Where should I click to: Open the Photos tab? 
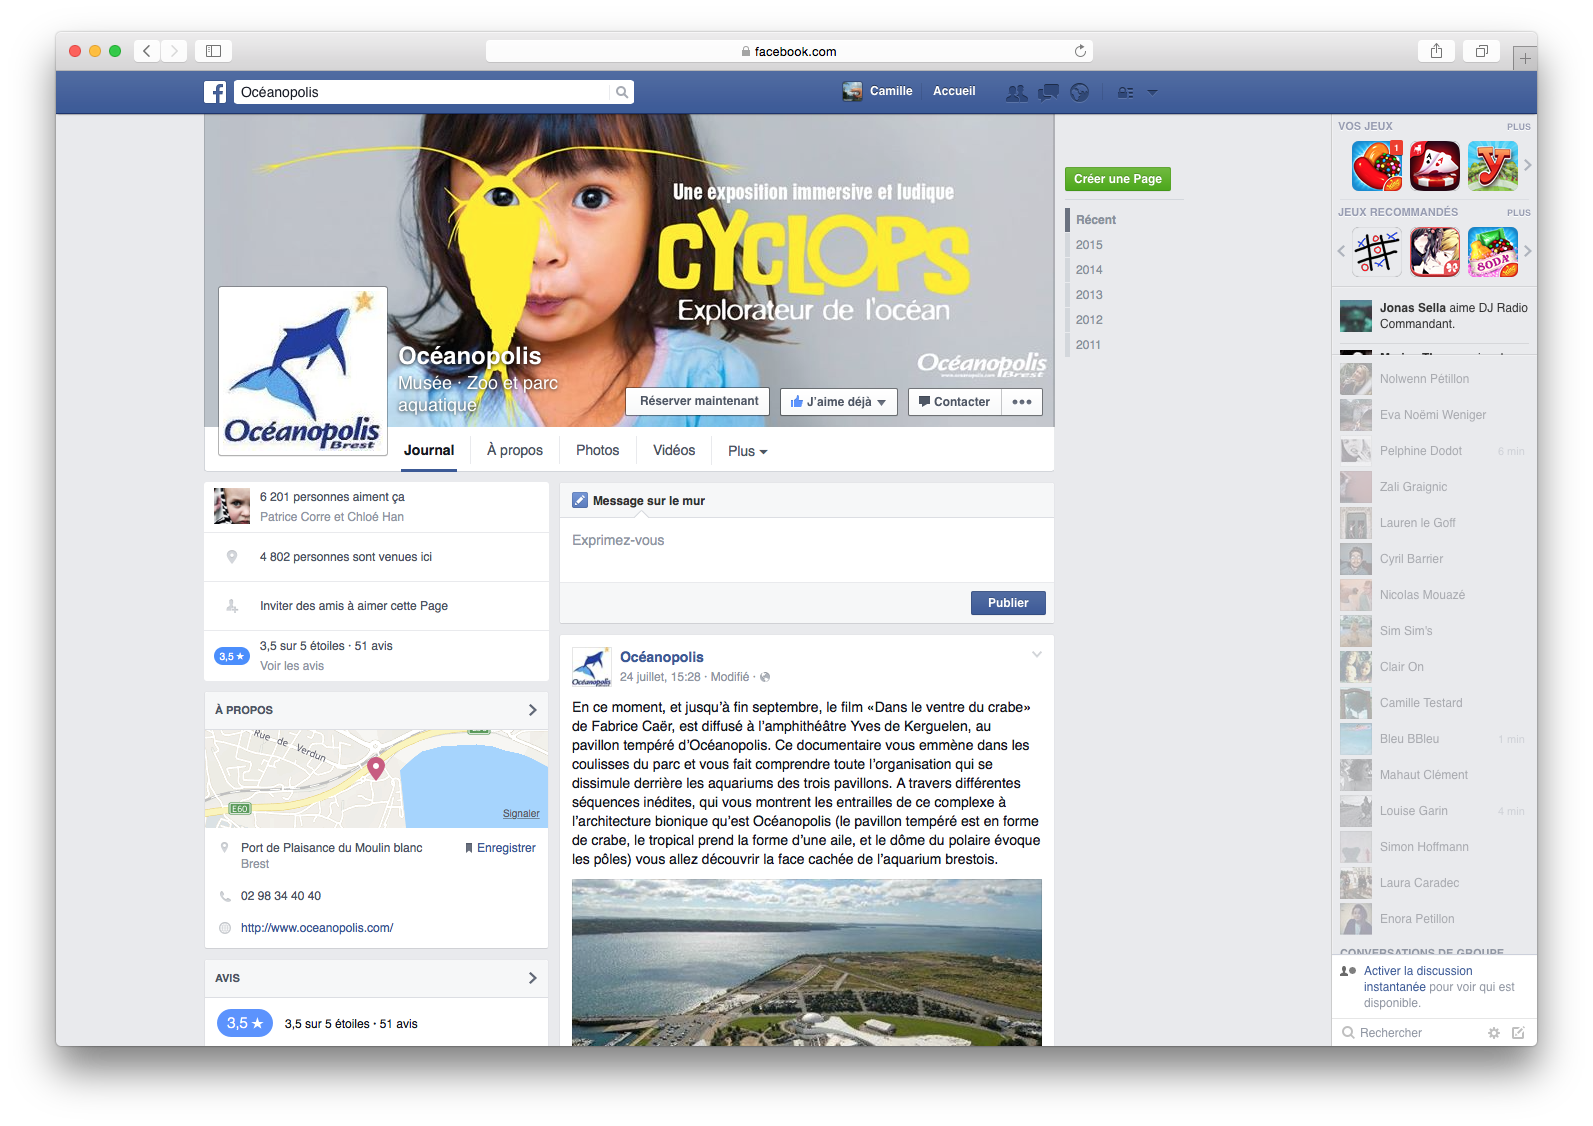pos(598,451)
